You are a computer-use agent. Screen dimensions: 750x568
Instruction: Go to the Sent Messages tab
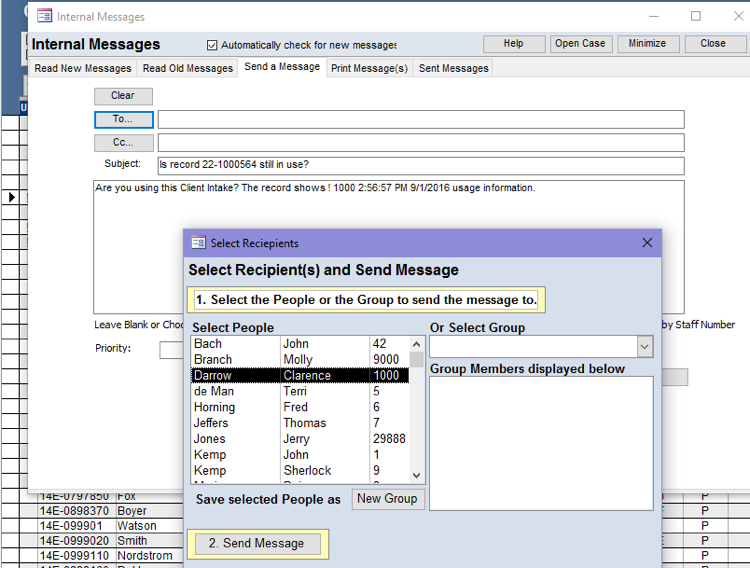[x=453, y=69]
